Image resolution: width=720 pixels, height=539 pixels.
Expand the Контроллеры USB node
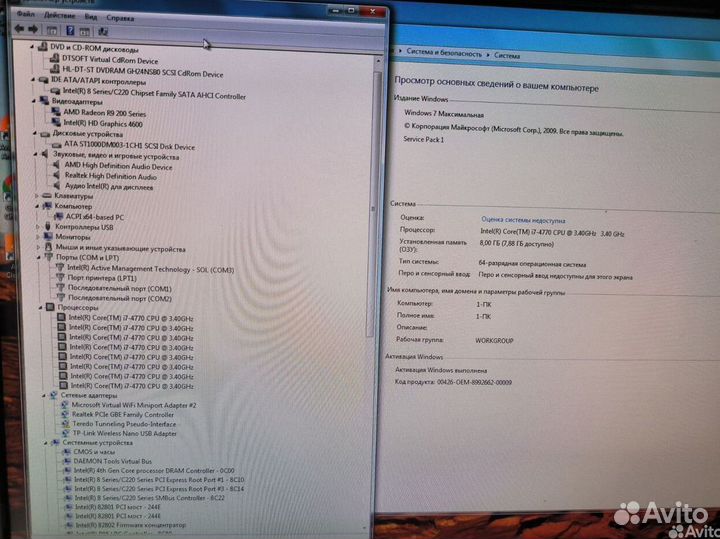coord(38,227)
